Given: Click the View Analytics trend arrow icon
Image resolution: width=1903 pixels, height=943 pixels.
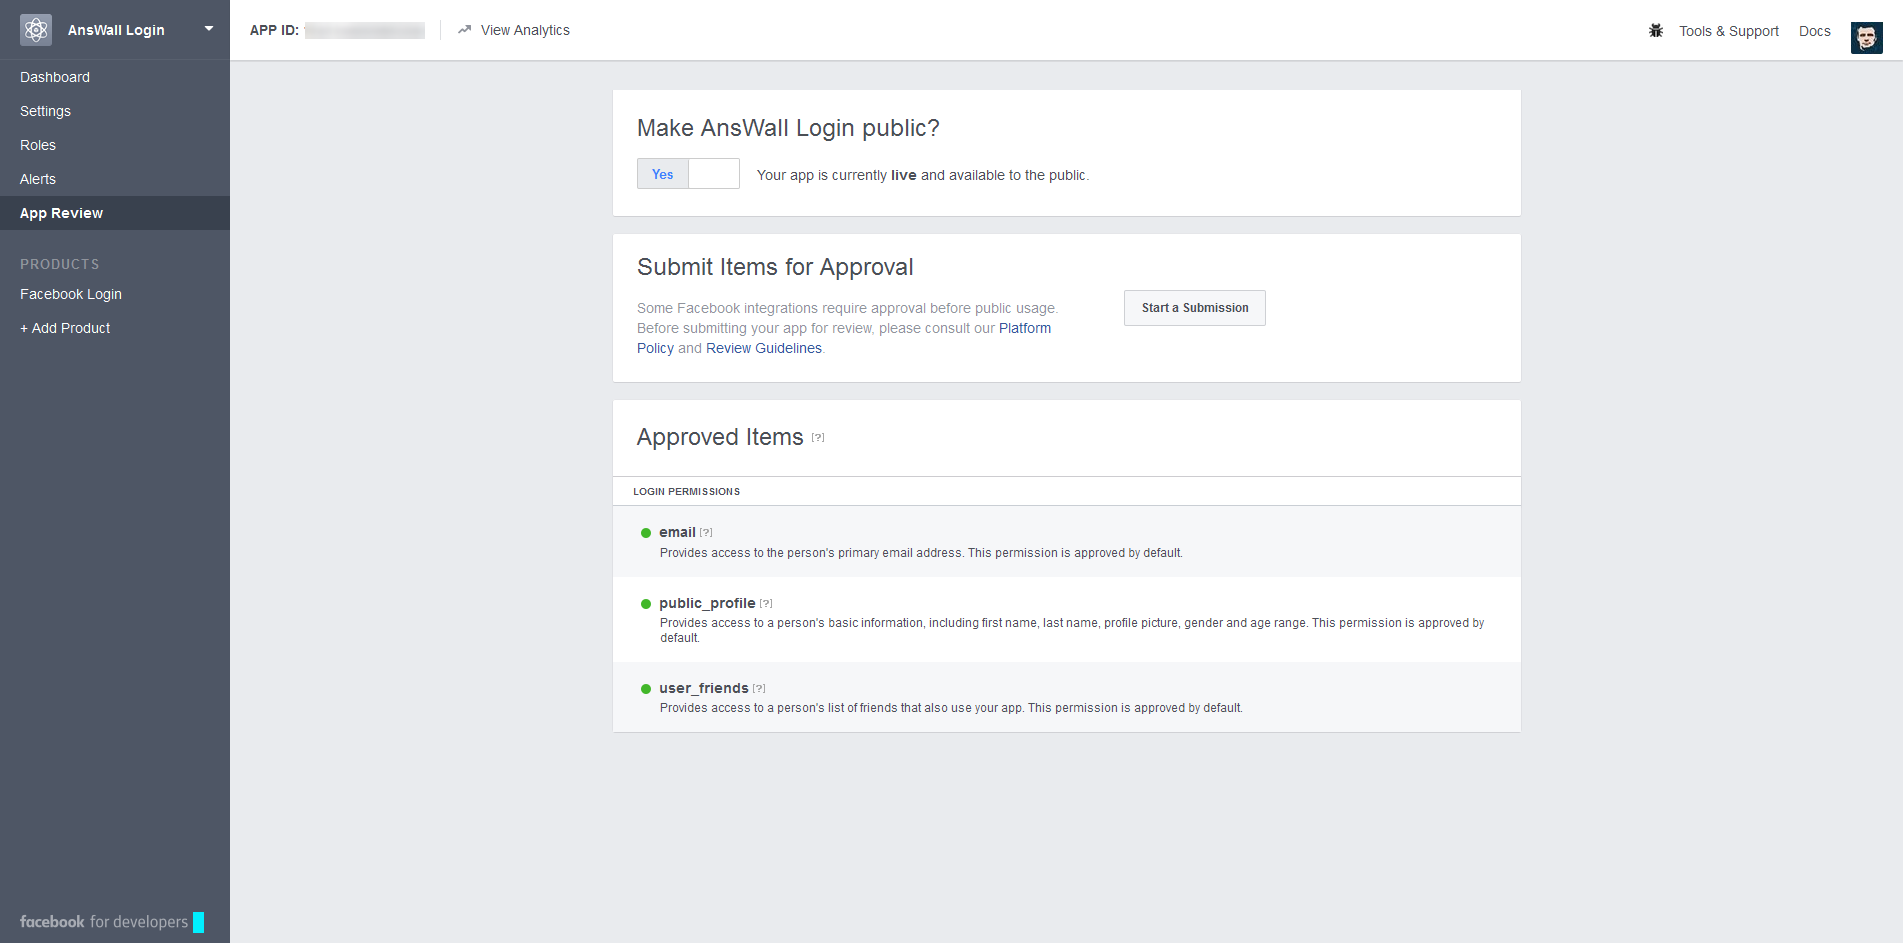Looking at the screenshot, I should pos(464,30).
